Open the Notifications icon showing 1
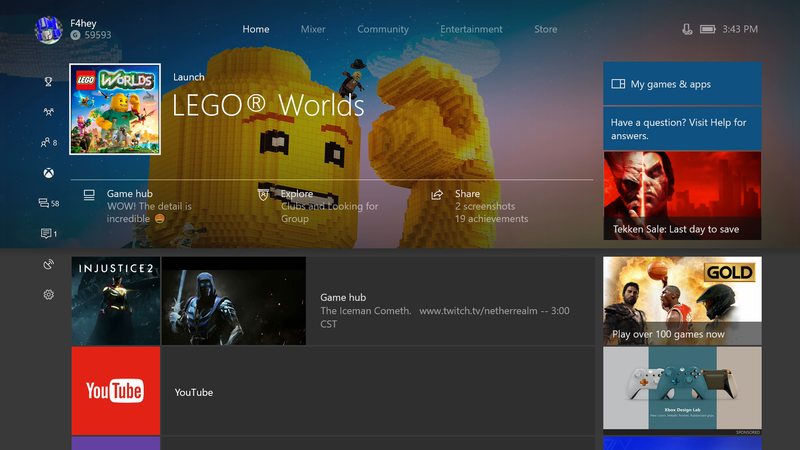800x450 pixels. 49,234
